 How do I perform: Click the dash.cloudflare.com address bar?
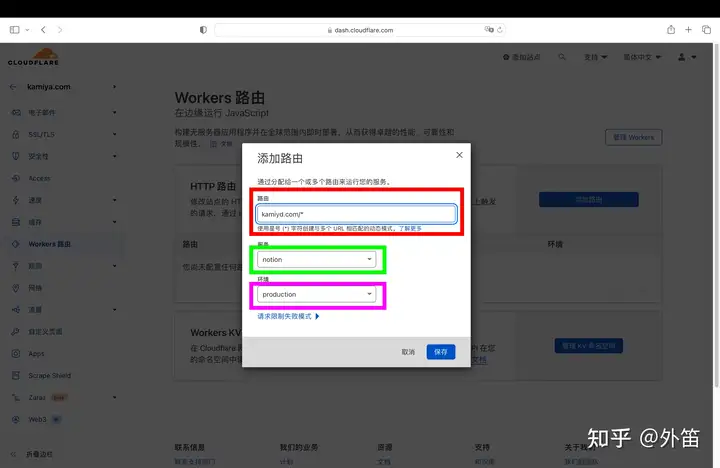pos(360,30)
